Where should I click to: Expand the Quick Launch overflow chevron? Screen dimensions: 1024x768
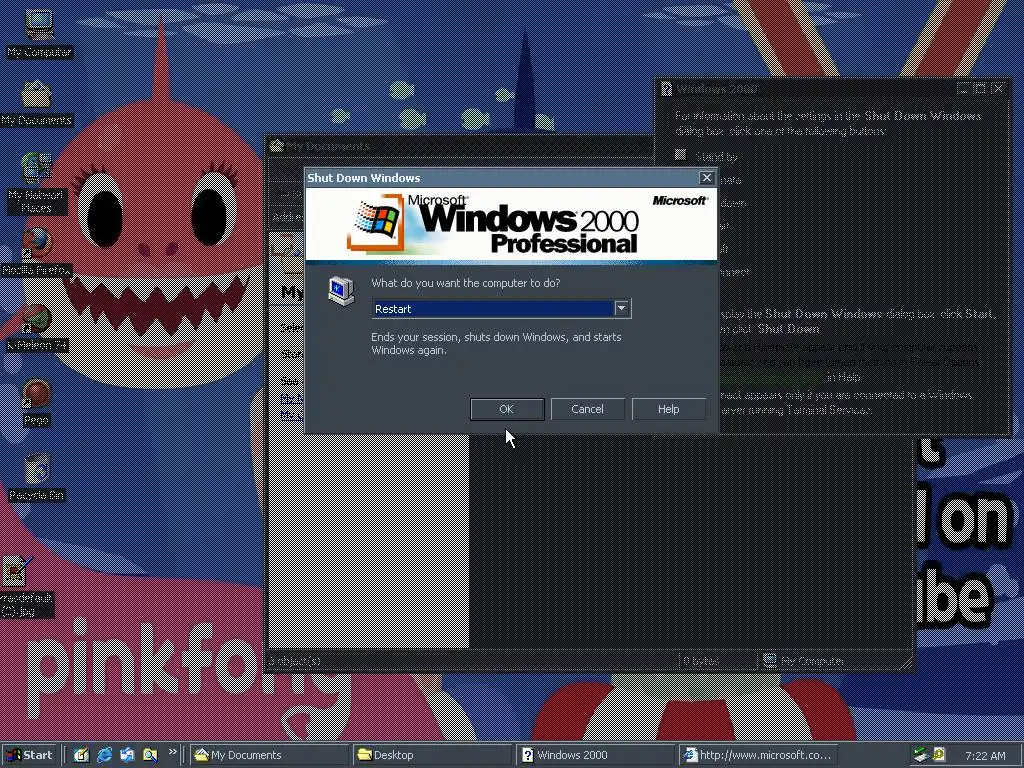click(x=172, y=752)
